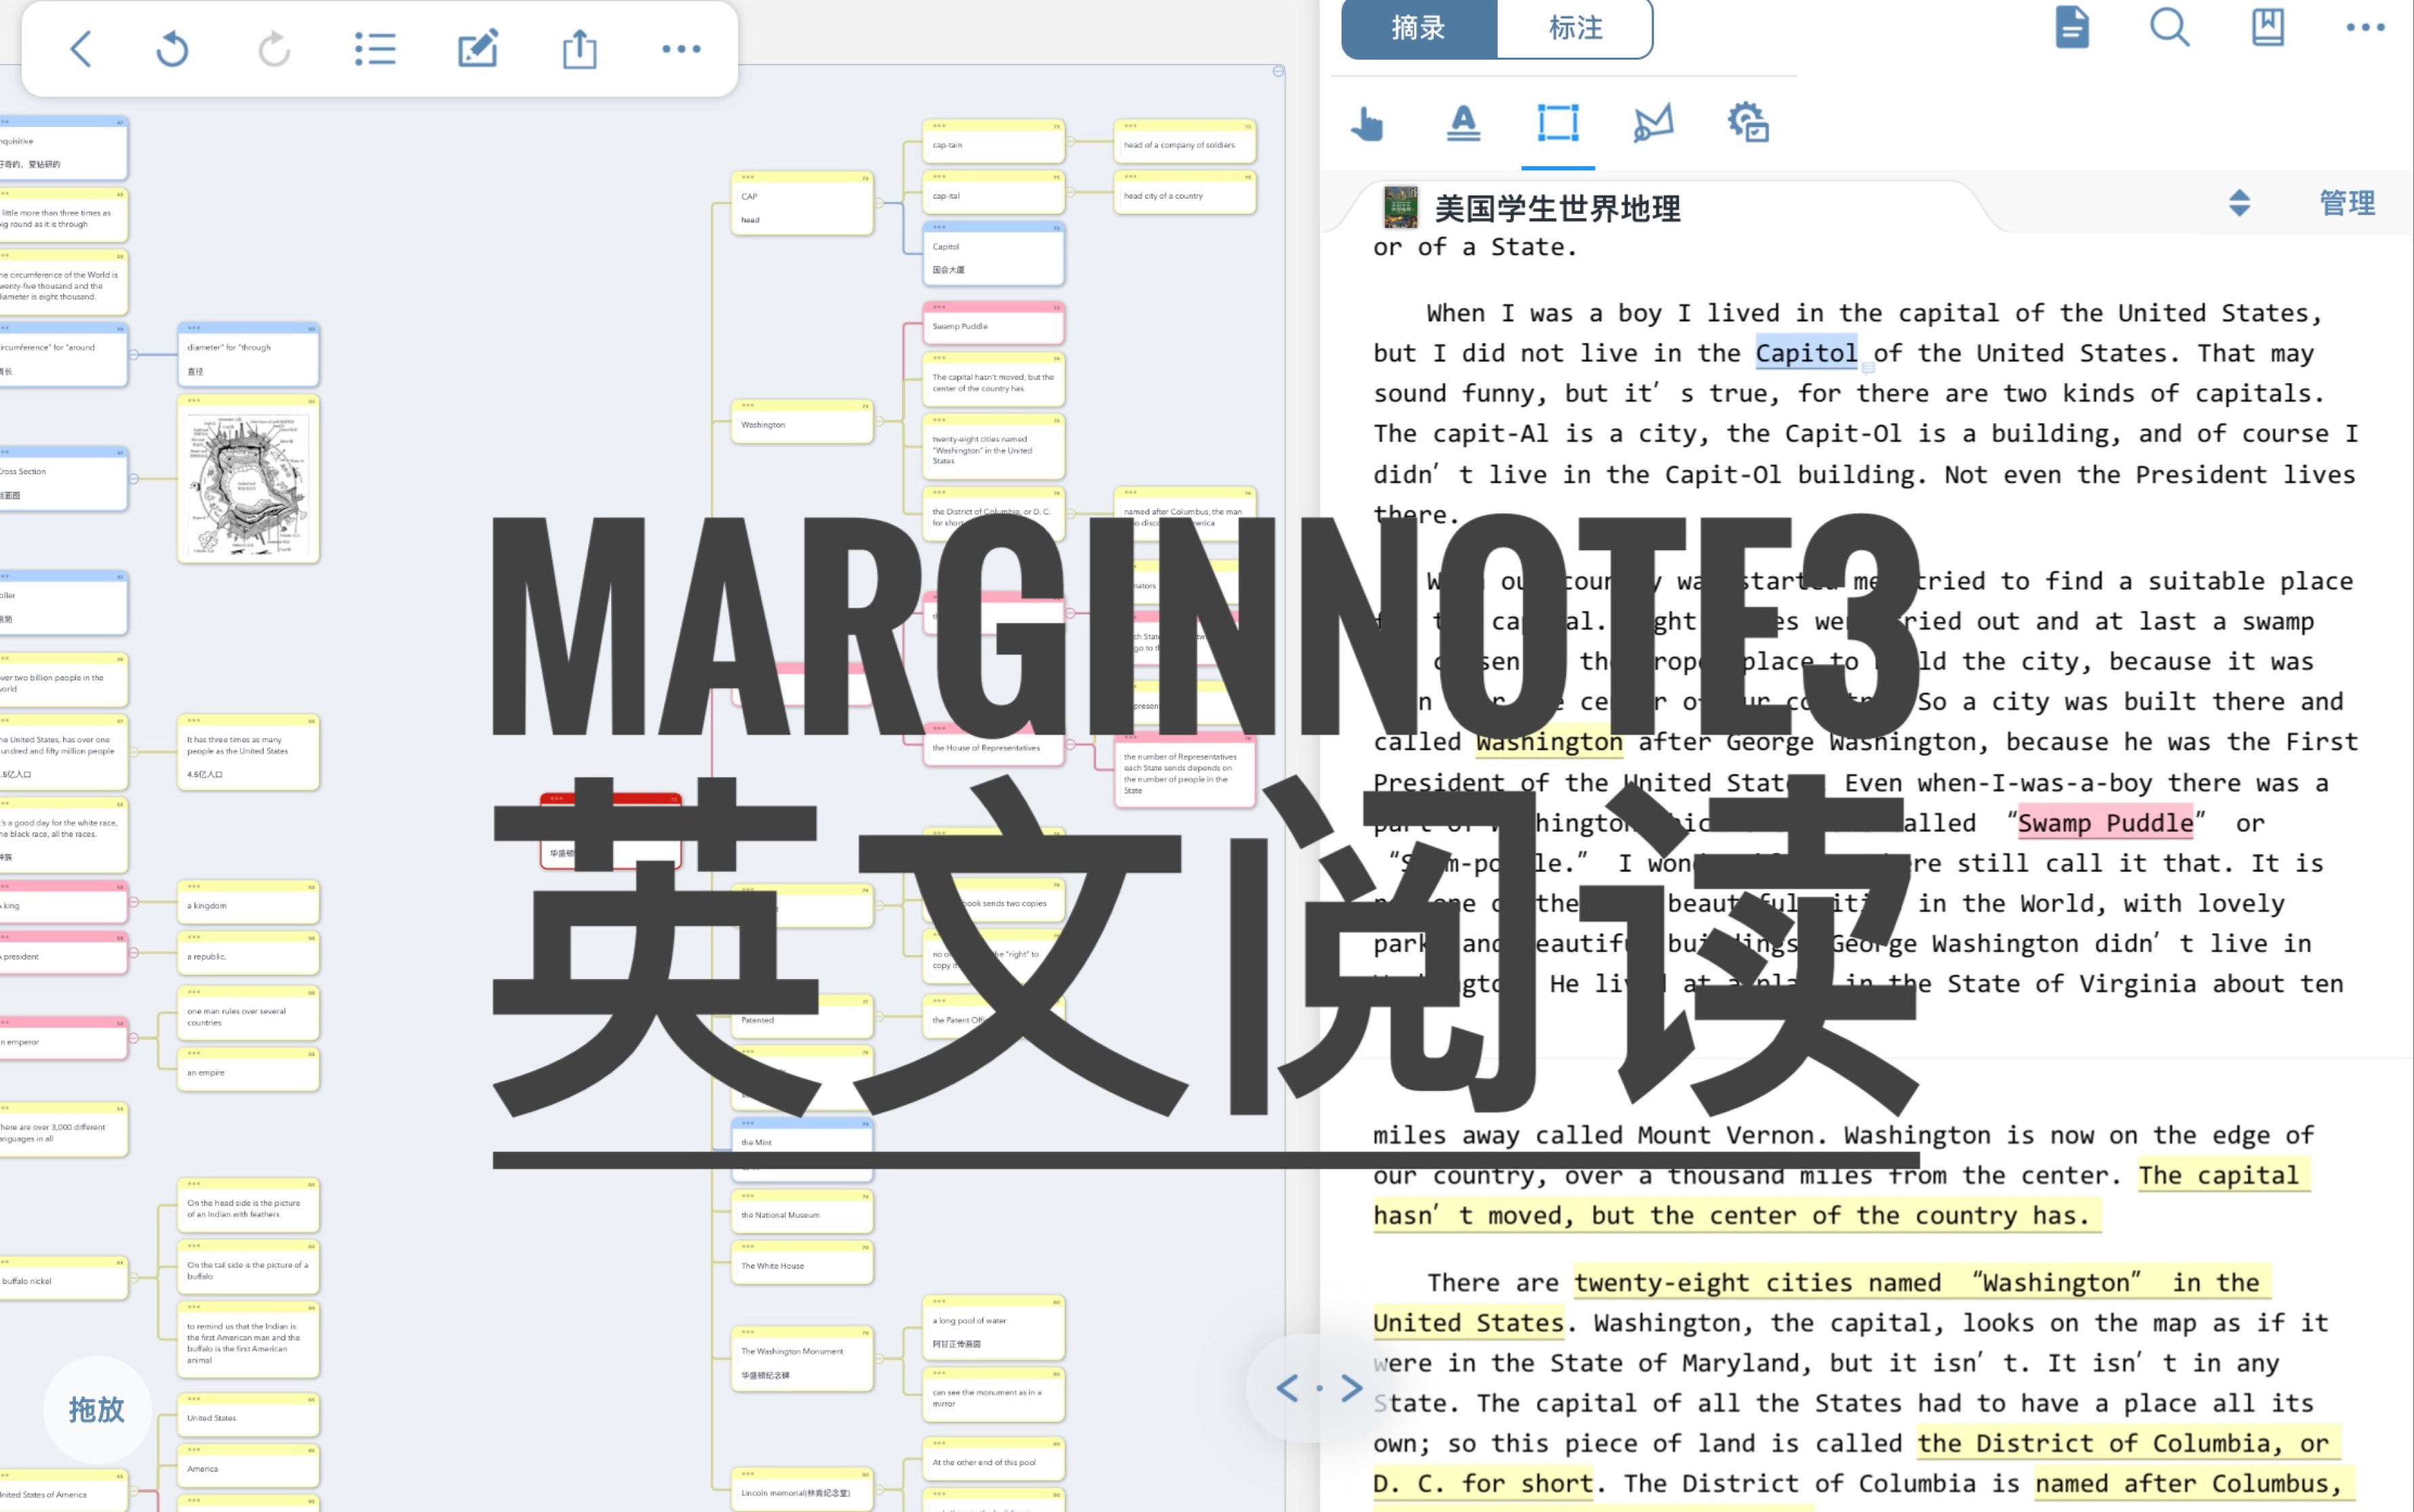
Task: Select 'It has three times as many people' node
Action: point(249,753)
